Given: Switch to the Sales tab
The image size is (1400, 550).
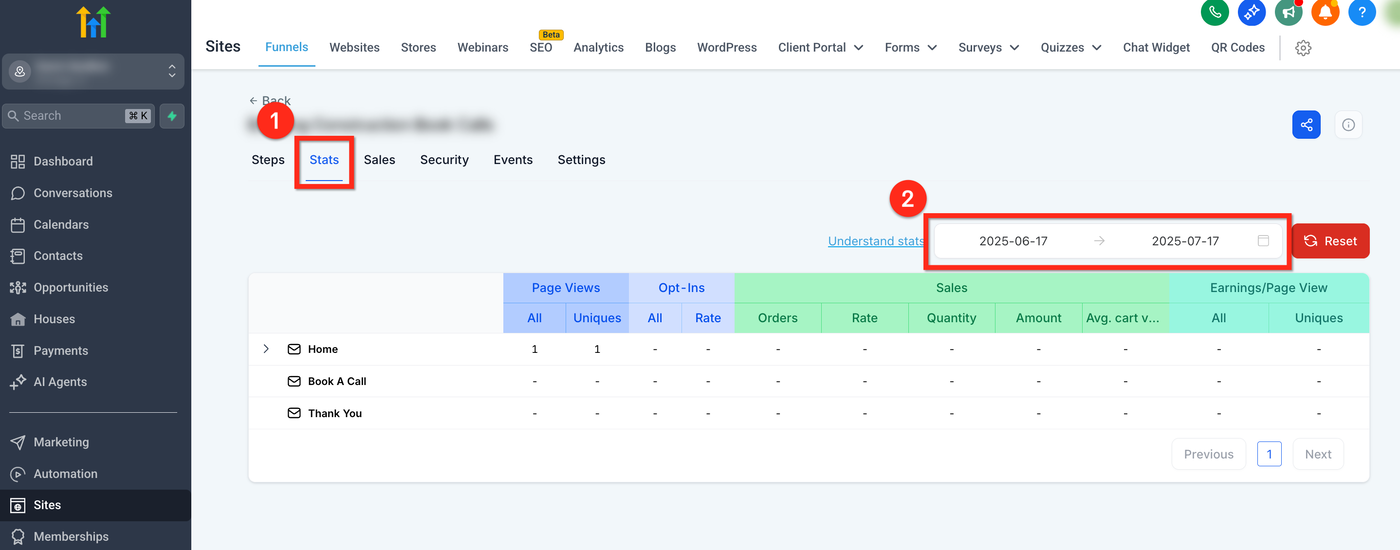Looking at the screenshot, I should coord(379,160).
